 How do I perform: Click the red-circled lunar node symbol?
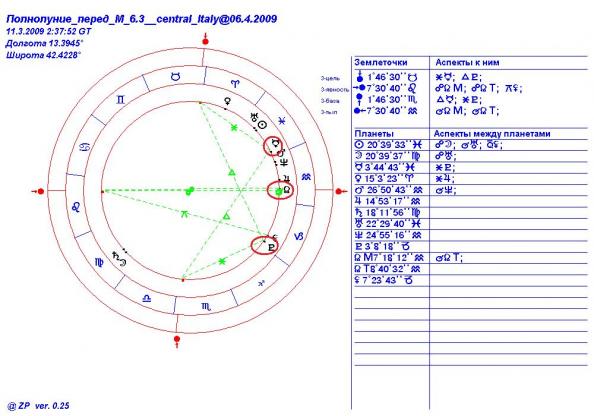coord(288,189)
